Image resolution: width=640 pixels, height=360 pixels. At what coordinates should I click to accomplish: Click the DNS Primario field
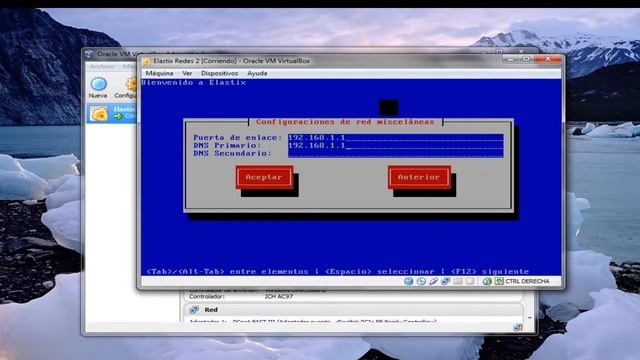click(x=396, y=145)
